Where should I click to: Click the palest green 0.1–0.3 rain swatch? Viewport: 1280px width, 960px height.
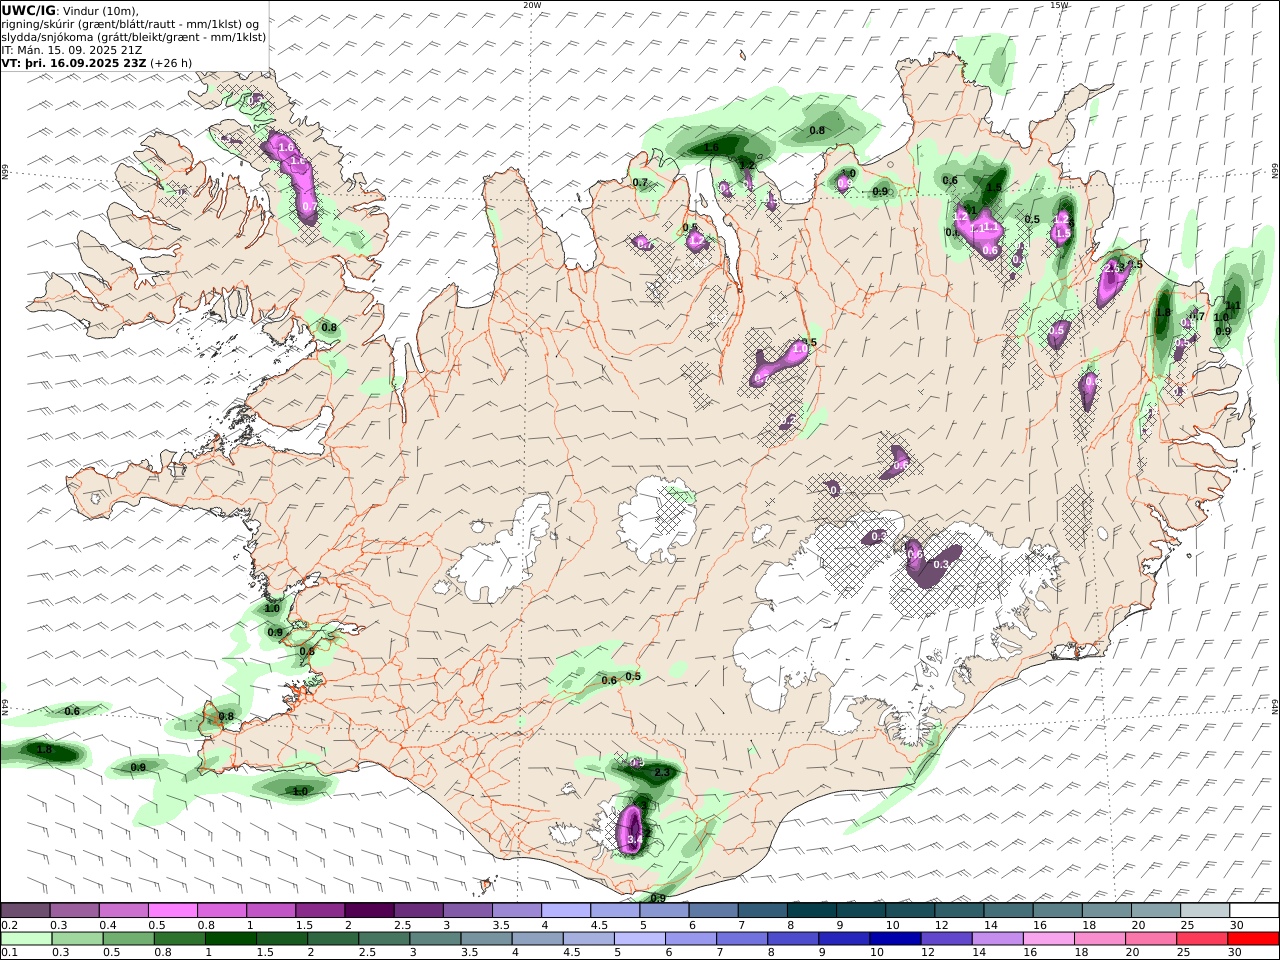click(27, 939)
